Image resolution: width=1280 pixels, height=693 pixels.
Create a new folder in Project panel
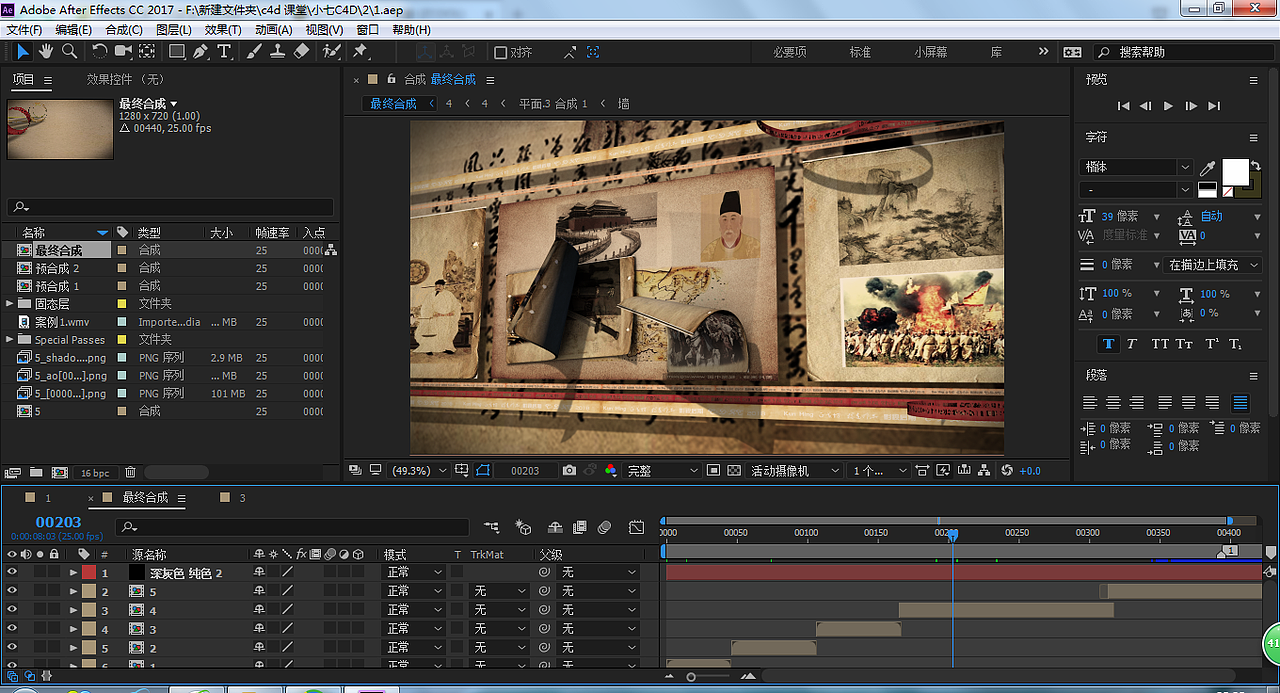pos(36,472)
